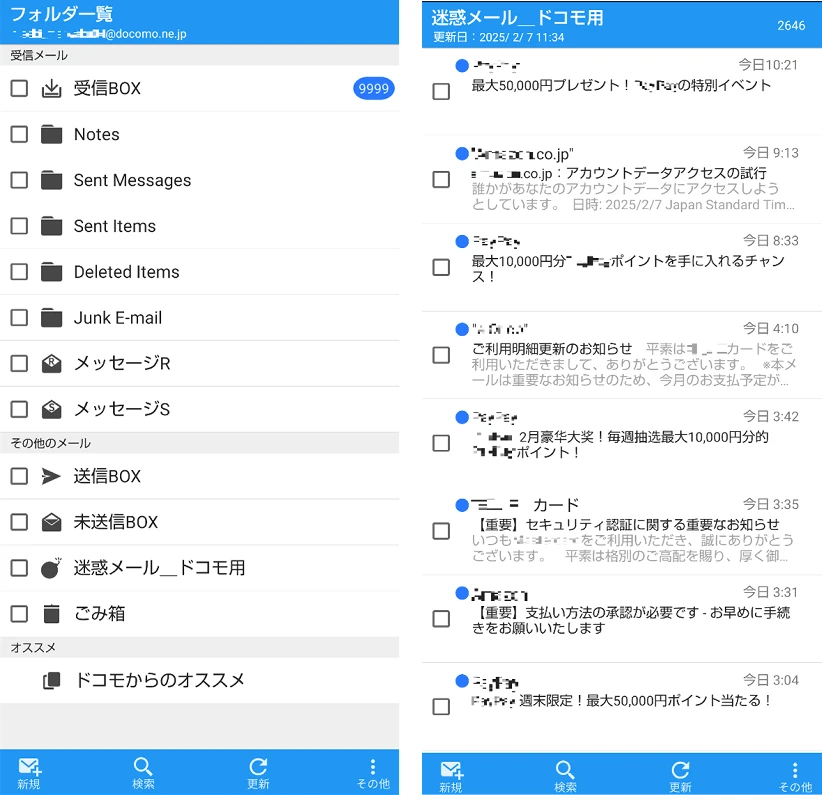Viewport: 822px width, 795px height.
Task: Open mail 最大50,000円プレゼント
Action: (x=622, y=92)
